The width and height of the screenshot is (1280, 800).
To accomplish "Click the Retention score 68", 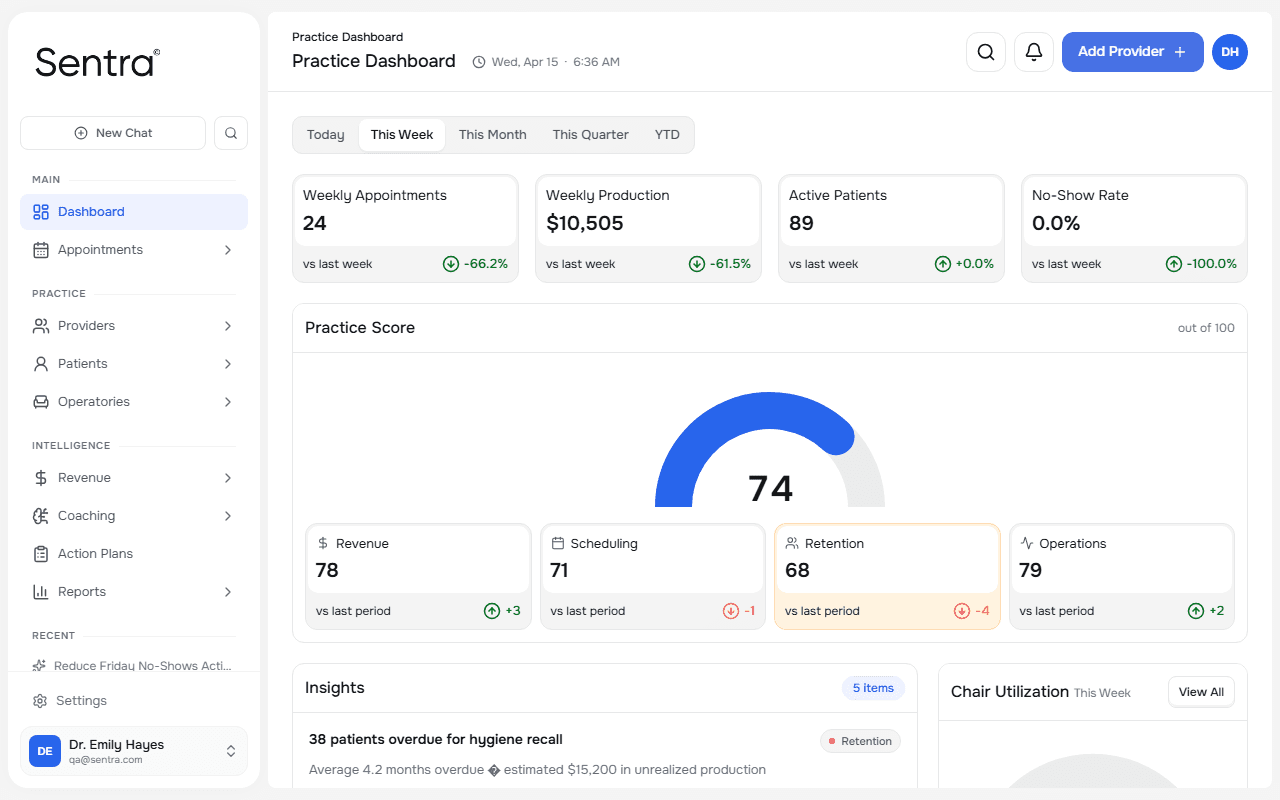I will pyautogui.click(x=797, y=570).
